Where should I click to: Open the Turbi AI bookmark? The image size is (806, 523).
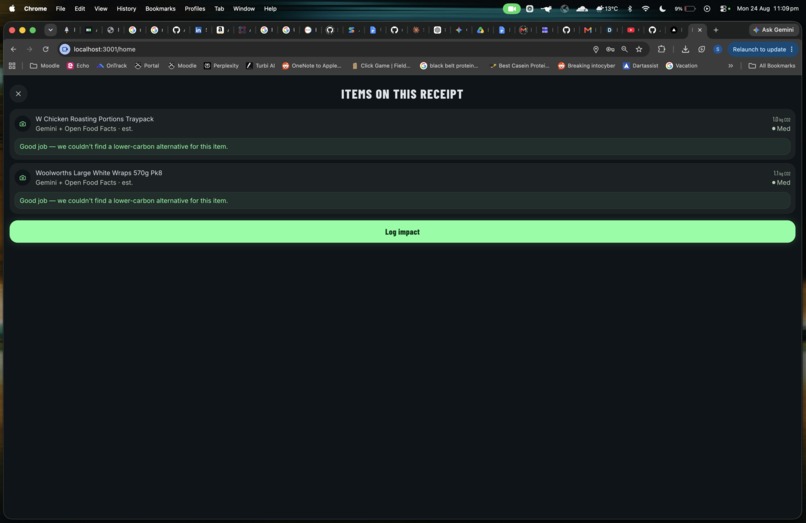[x=260, y=66]
